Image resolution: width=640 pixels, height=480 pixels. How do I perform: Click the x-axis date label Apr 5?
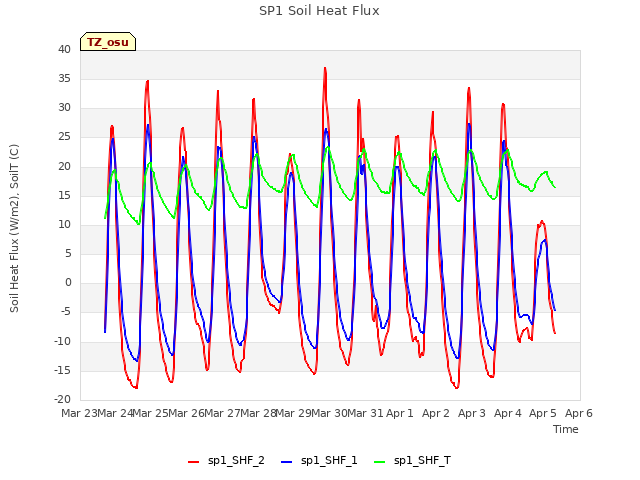tap(543, 413)
